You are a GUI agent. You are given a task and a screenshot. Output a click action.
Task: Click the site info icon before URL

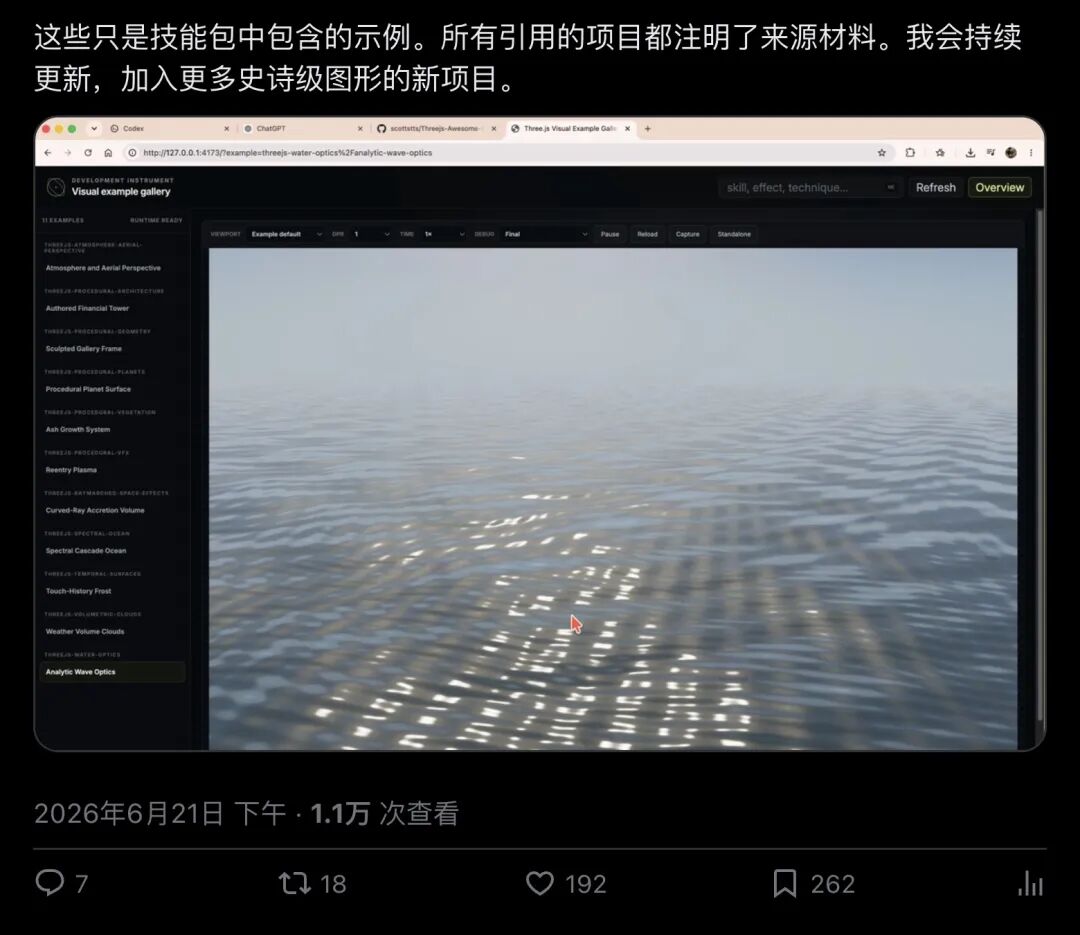click(132, 153)
